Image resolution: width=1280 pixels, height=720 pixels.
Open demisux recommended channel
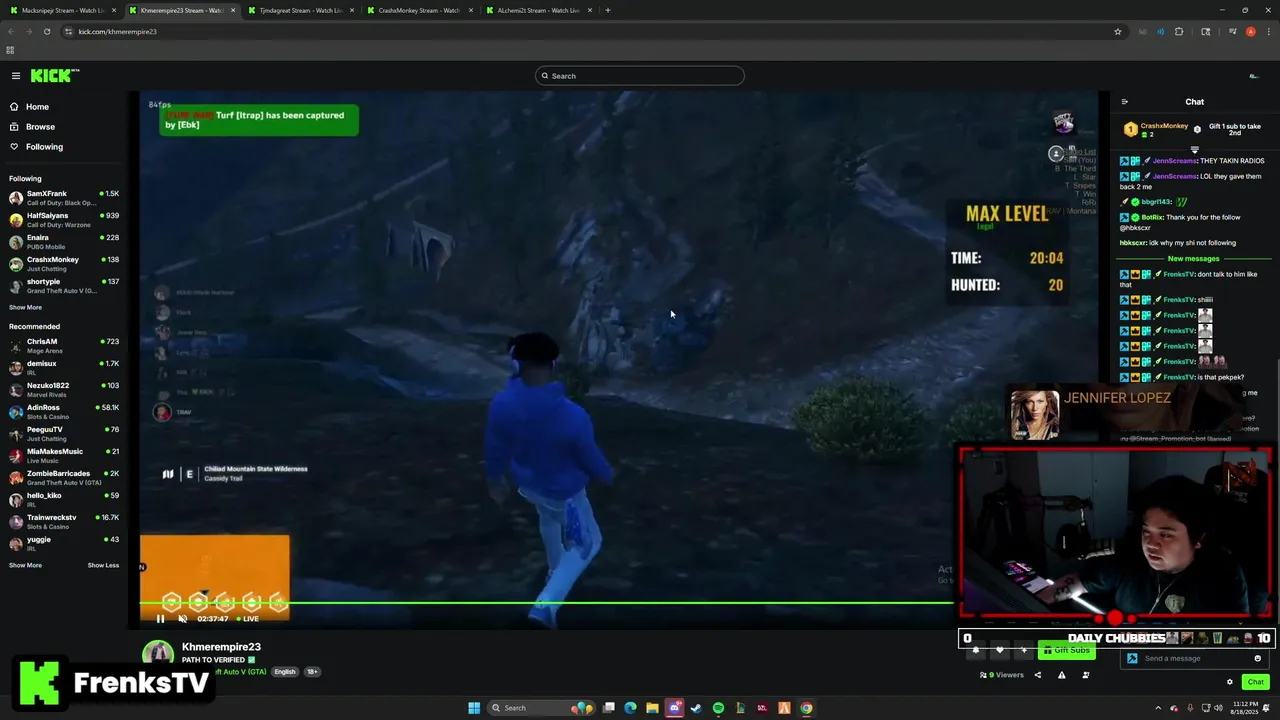[x=64, y=367]
